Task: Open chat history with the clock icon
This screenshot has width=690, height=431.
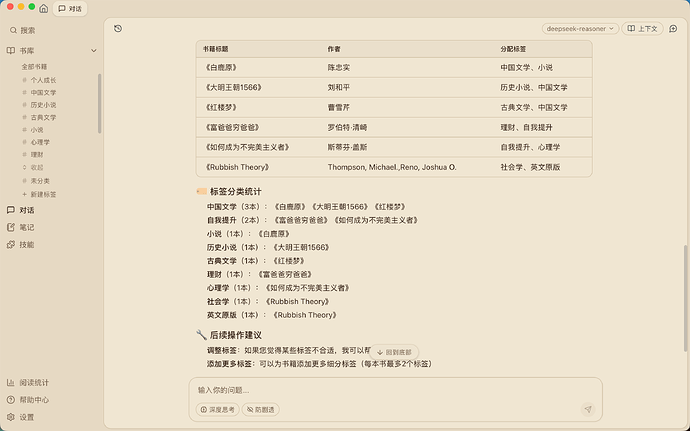Action: tap(118, 29)
